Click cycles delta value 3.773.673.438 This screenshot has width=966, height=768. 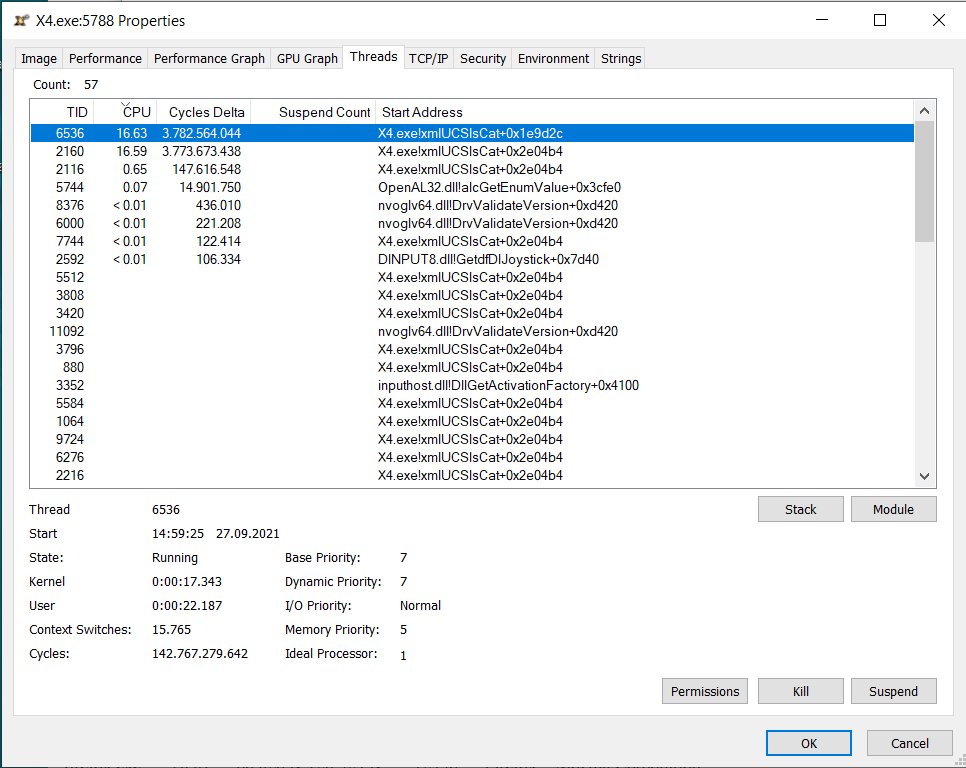[201, 151]
